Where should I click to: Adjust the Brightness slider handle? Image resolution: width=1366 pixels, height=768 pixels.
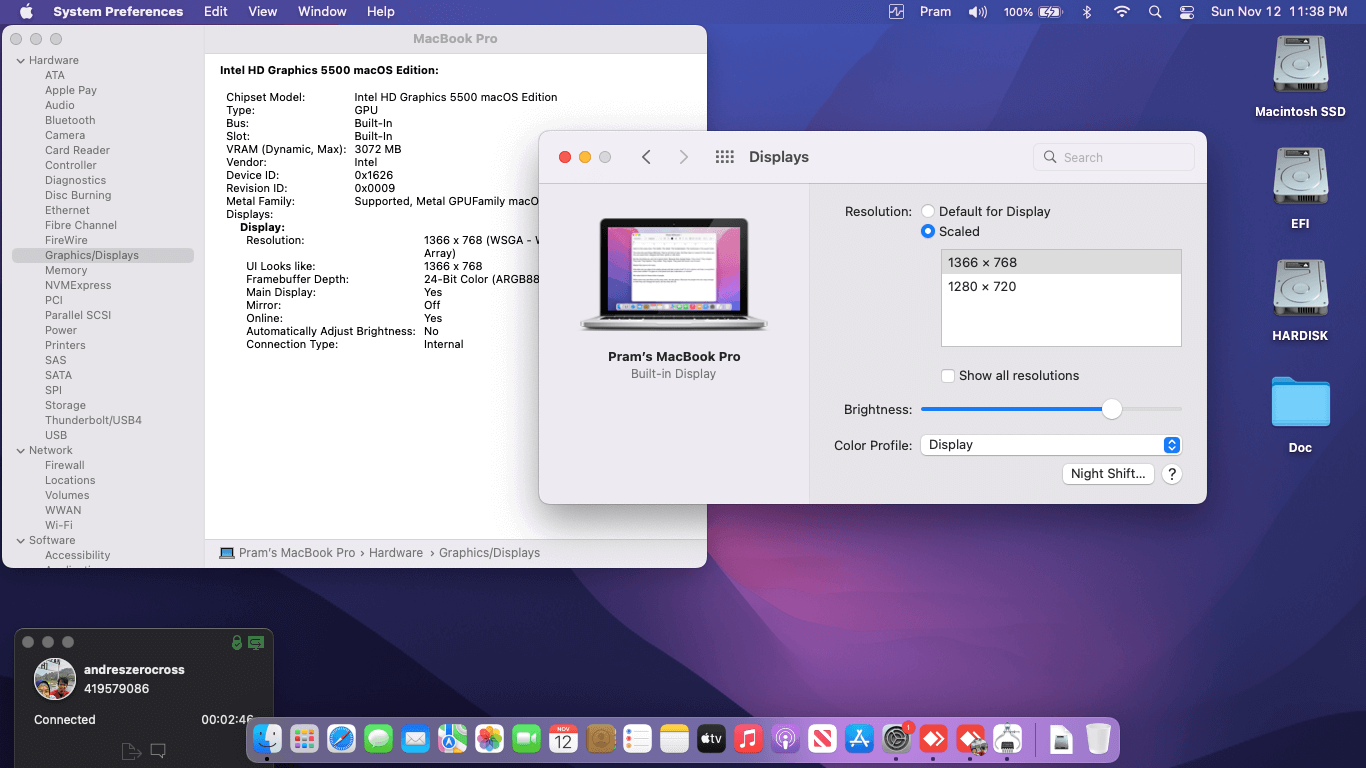1111,409
